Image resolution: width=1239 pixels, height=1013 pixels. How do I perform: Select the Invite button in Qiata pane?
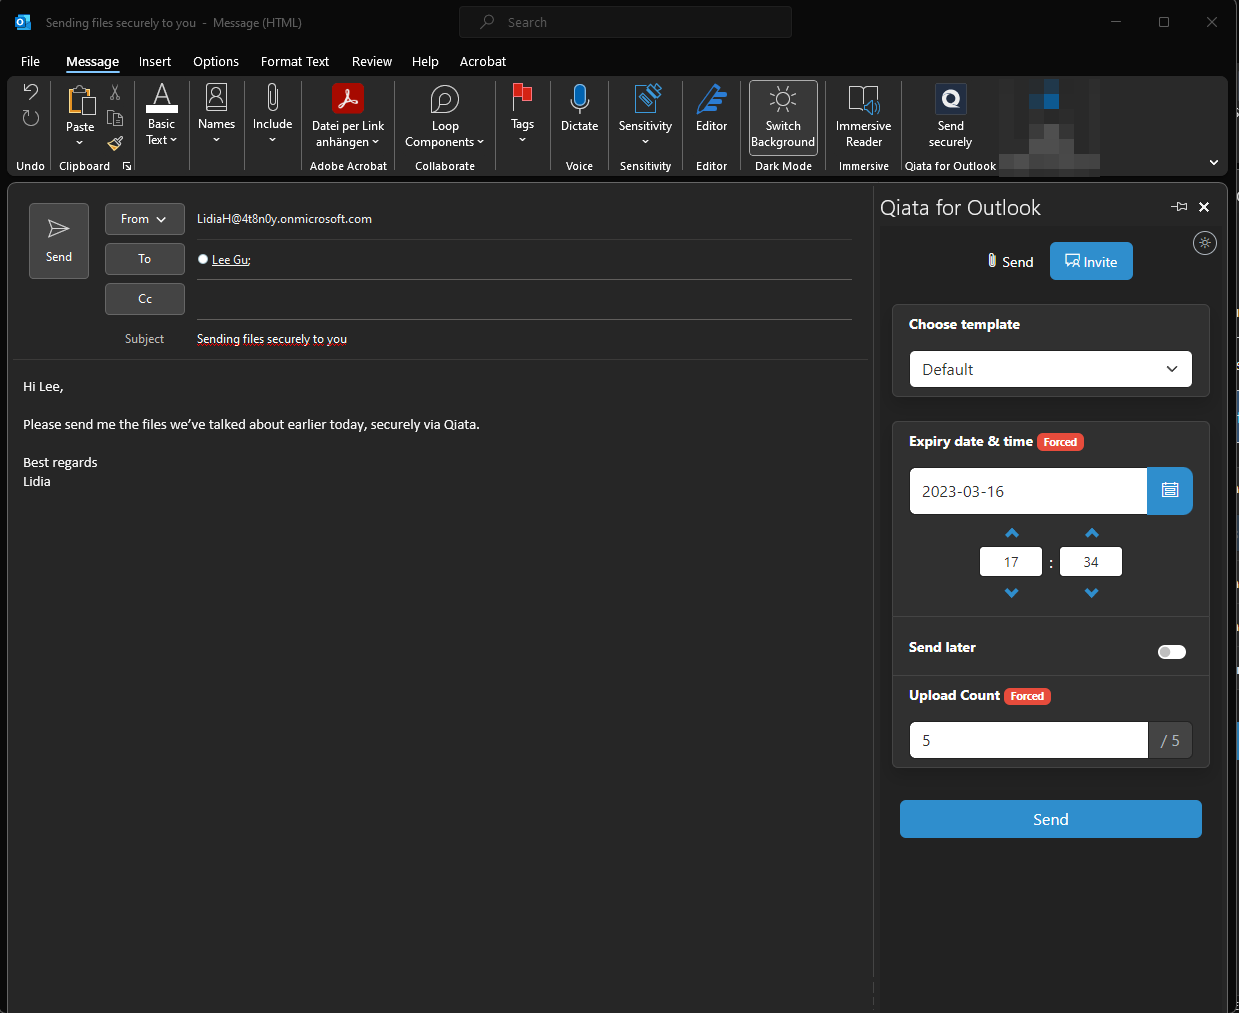click(1090, 262)
